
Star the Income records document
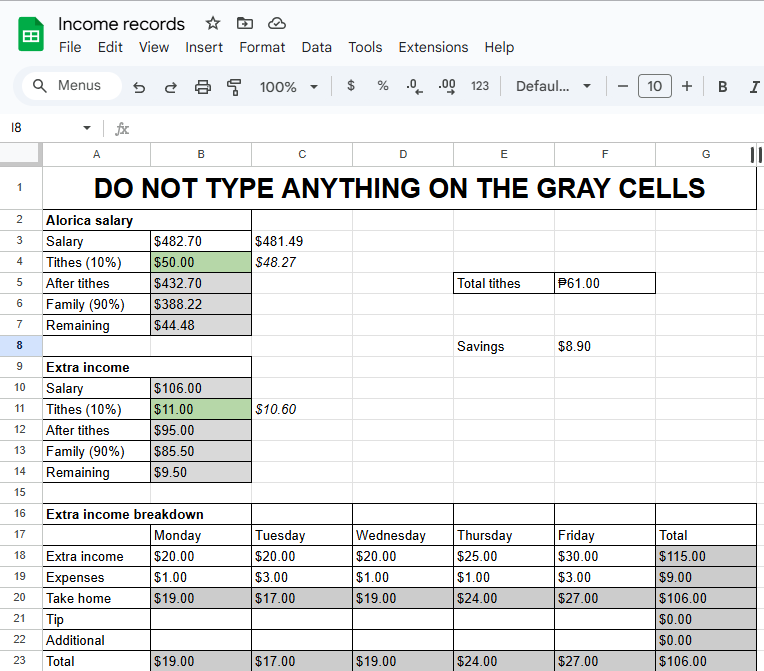coord(213,23)
